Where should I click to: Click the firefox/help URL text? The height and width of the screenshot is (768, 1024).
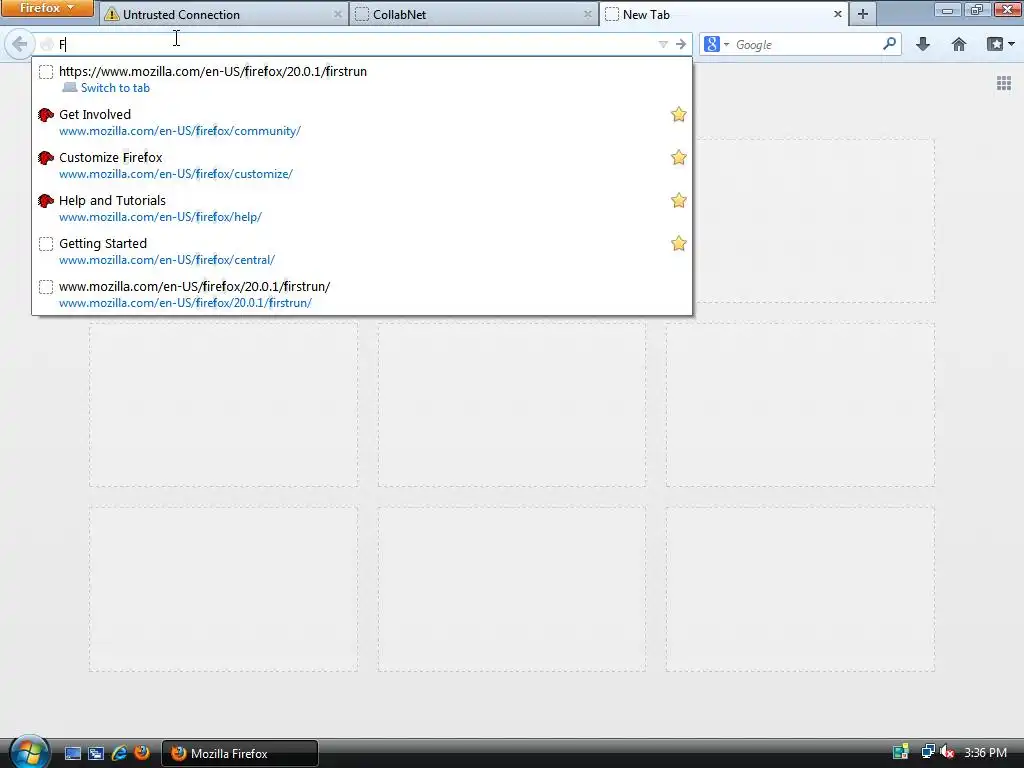coord(160,217)
